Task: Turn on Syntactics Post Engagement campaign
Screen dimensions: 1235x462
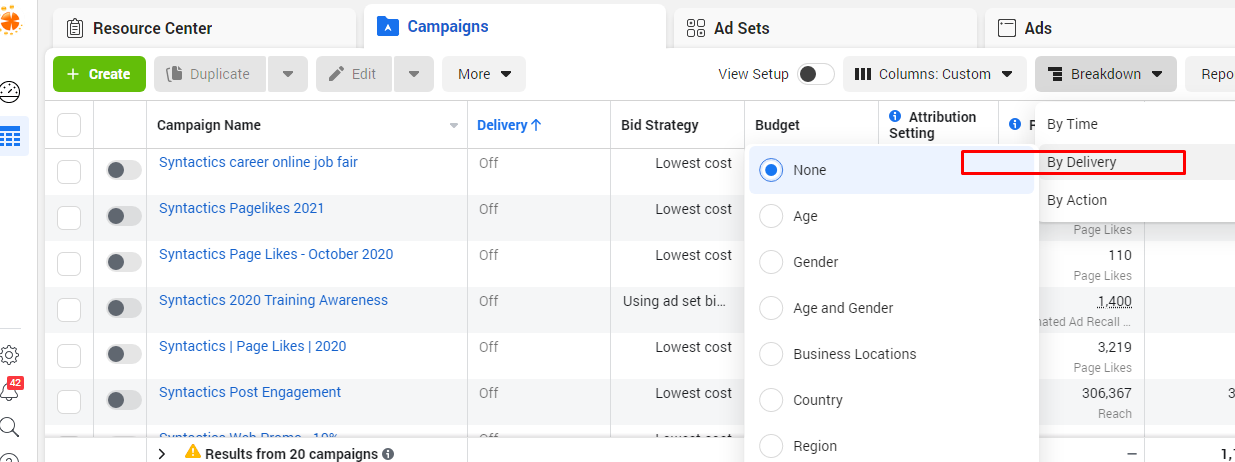Action: tap(124, 400)
